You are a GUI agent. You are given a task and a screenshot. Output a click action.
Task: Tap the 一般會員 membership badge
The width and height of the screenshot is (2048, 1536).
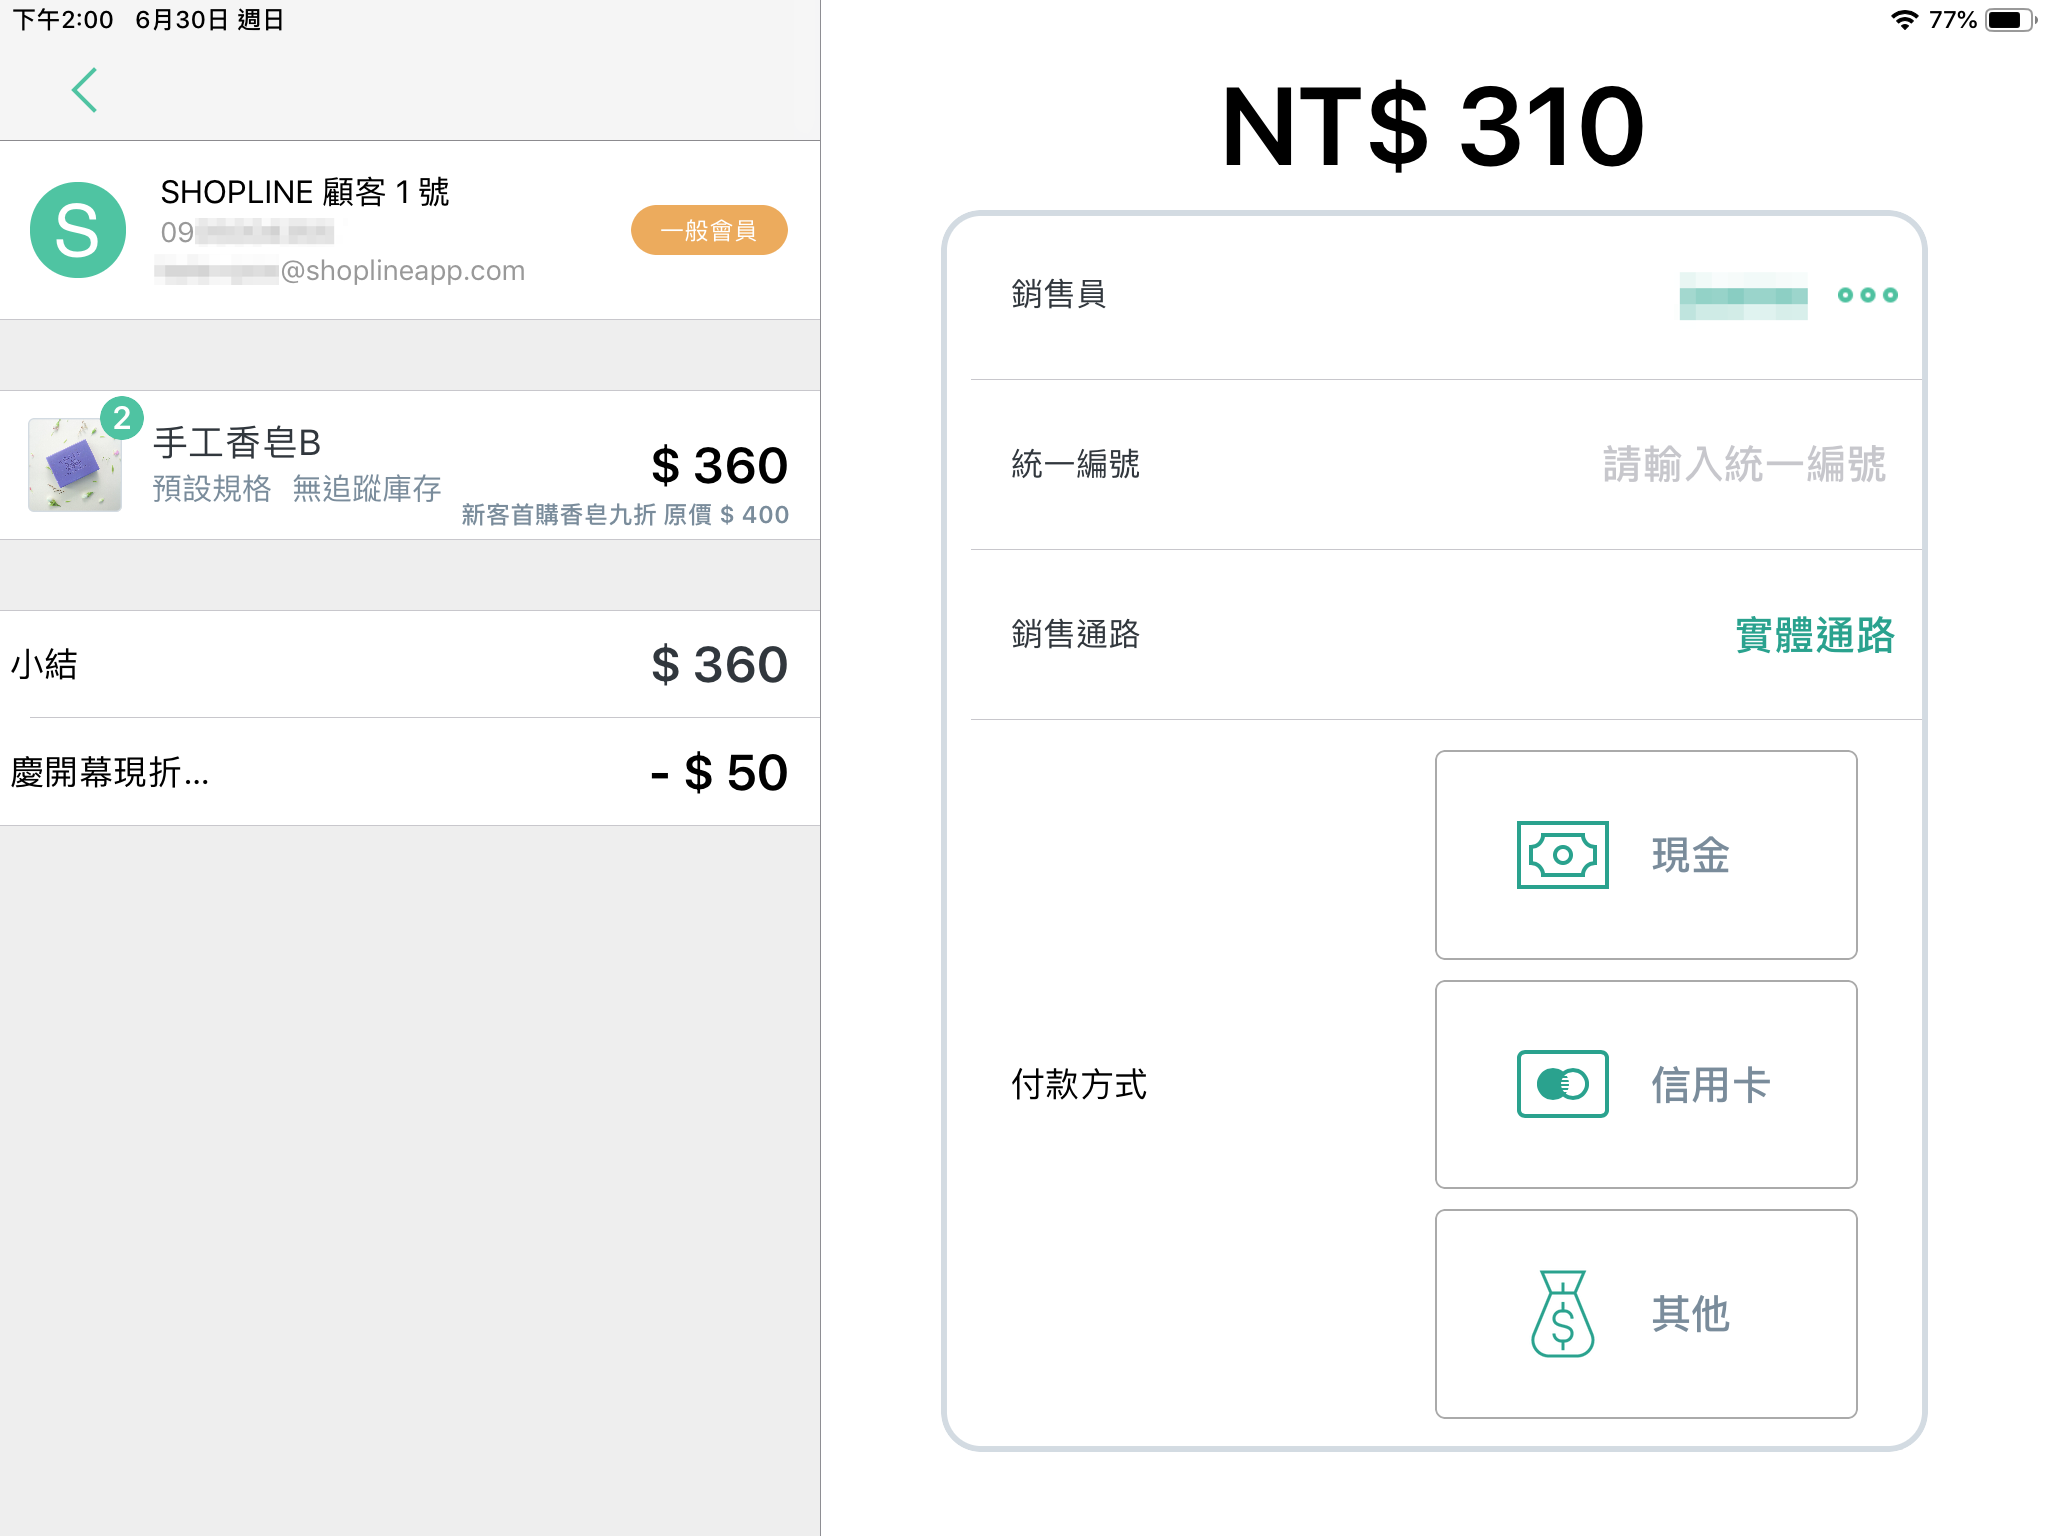[709, 230]
